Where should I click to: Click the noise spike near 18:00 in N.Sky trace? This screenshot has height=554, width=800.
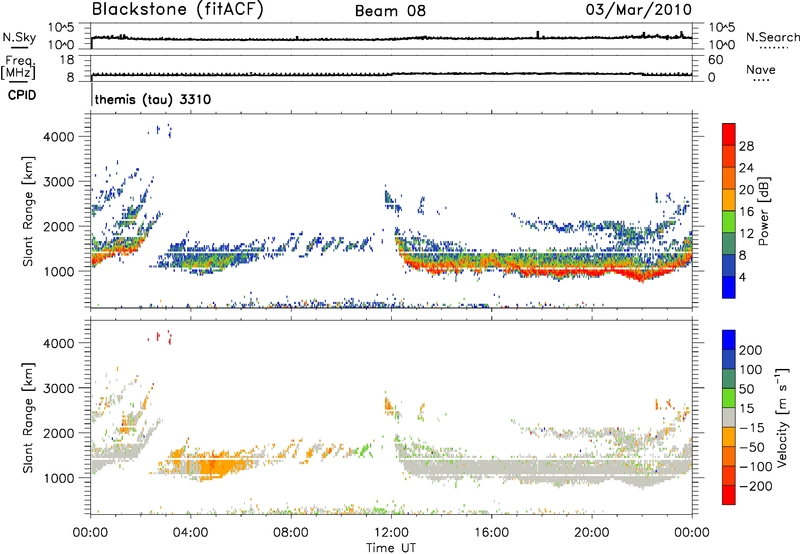pos(538,34)
